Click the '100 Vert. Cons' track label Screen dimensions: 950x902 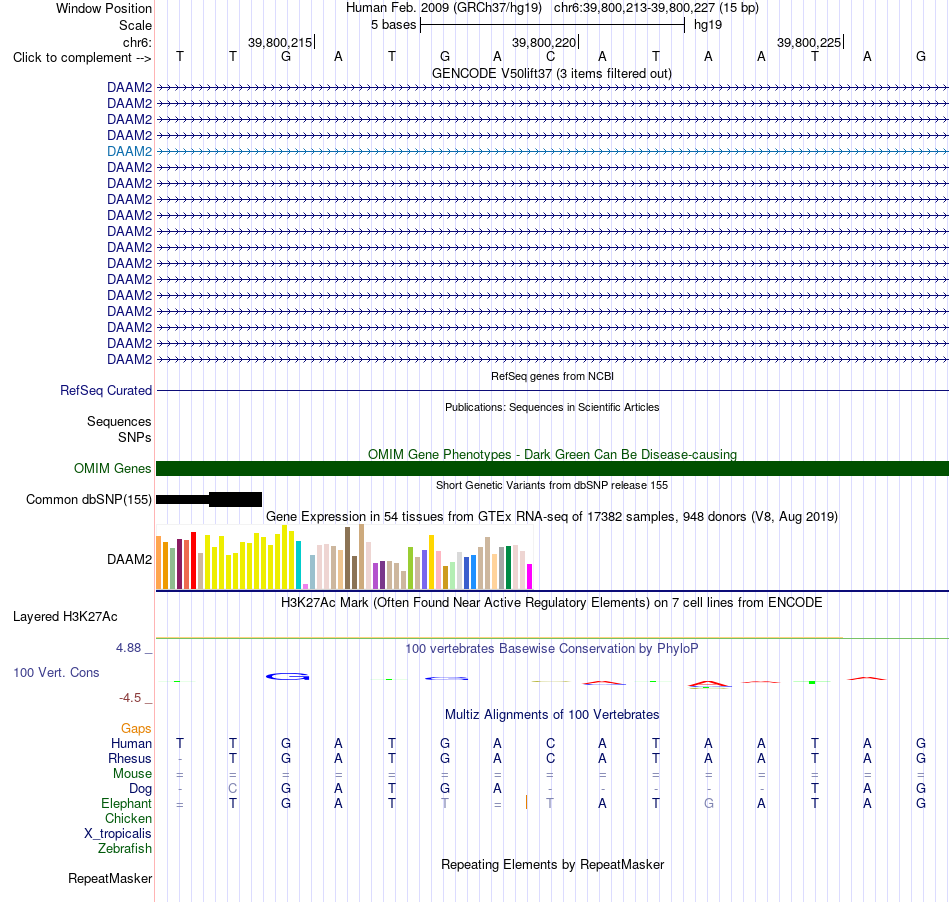pos(56,672)
